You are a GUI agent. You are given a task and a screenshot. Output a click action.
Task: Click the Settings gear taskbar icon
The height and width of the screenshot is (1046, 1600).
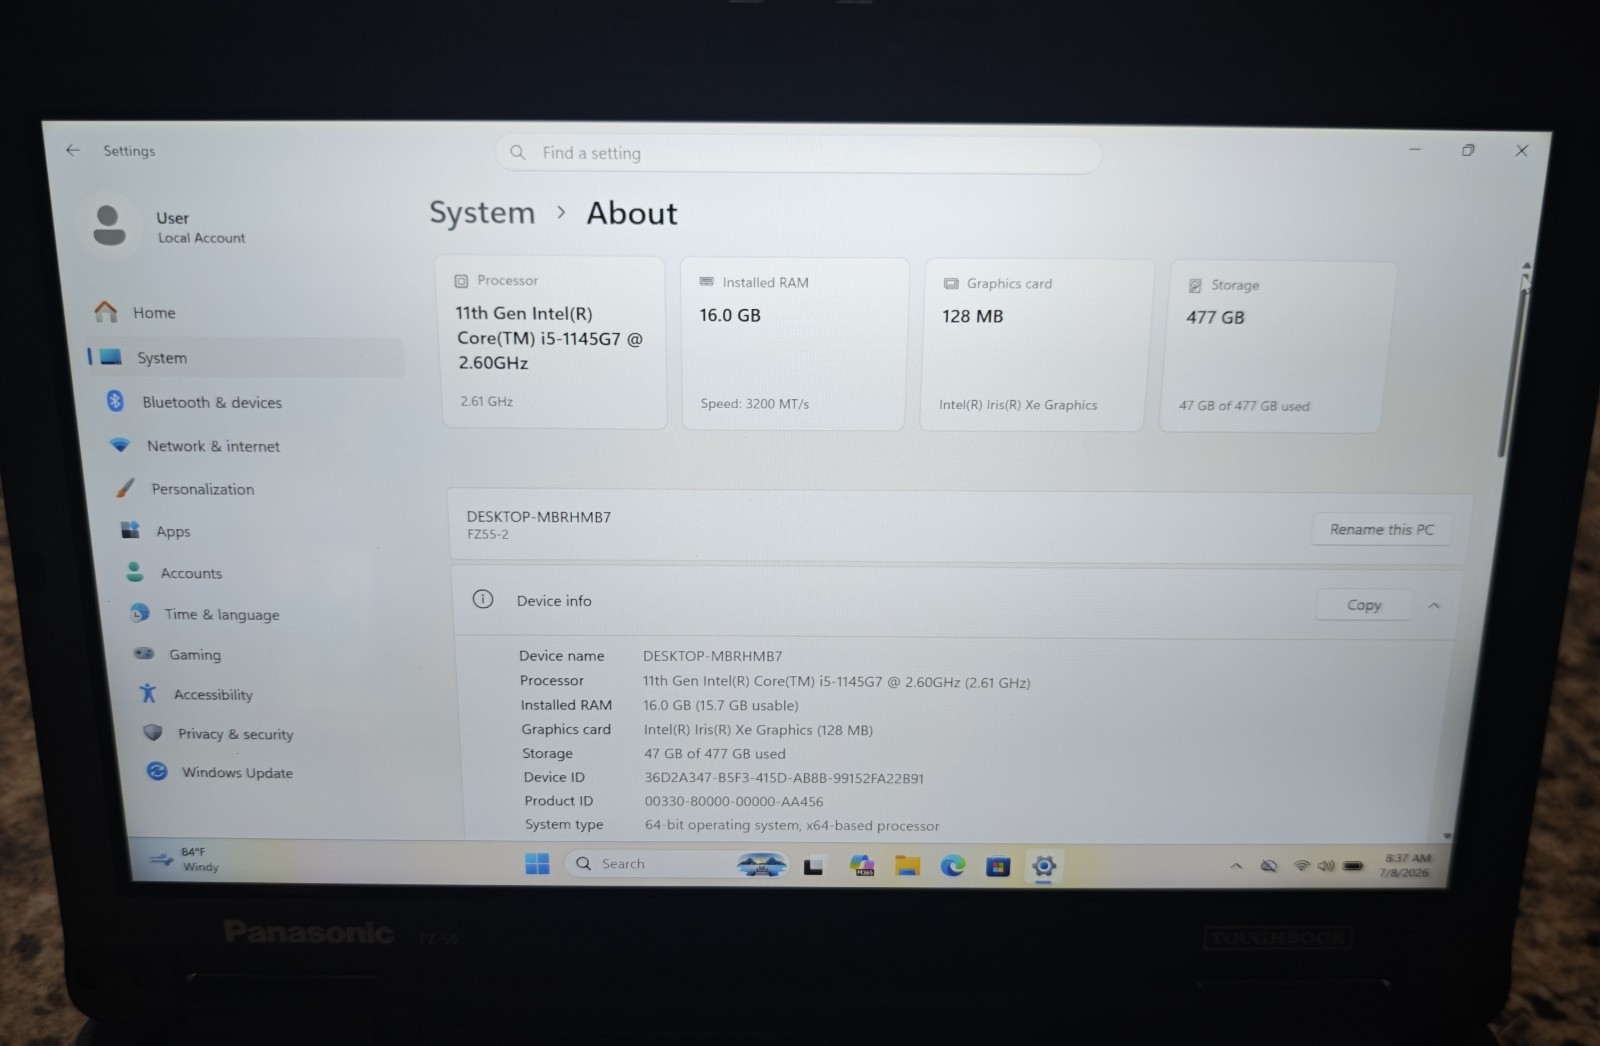(1043, 866)
